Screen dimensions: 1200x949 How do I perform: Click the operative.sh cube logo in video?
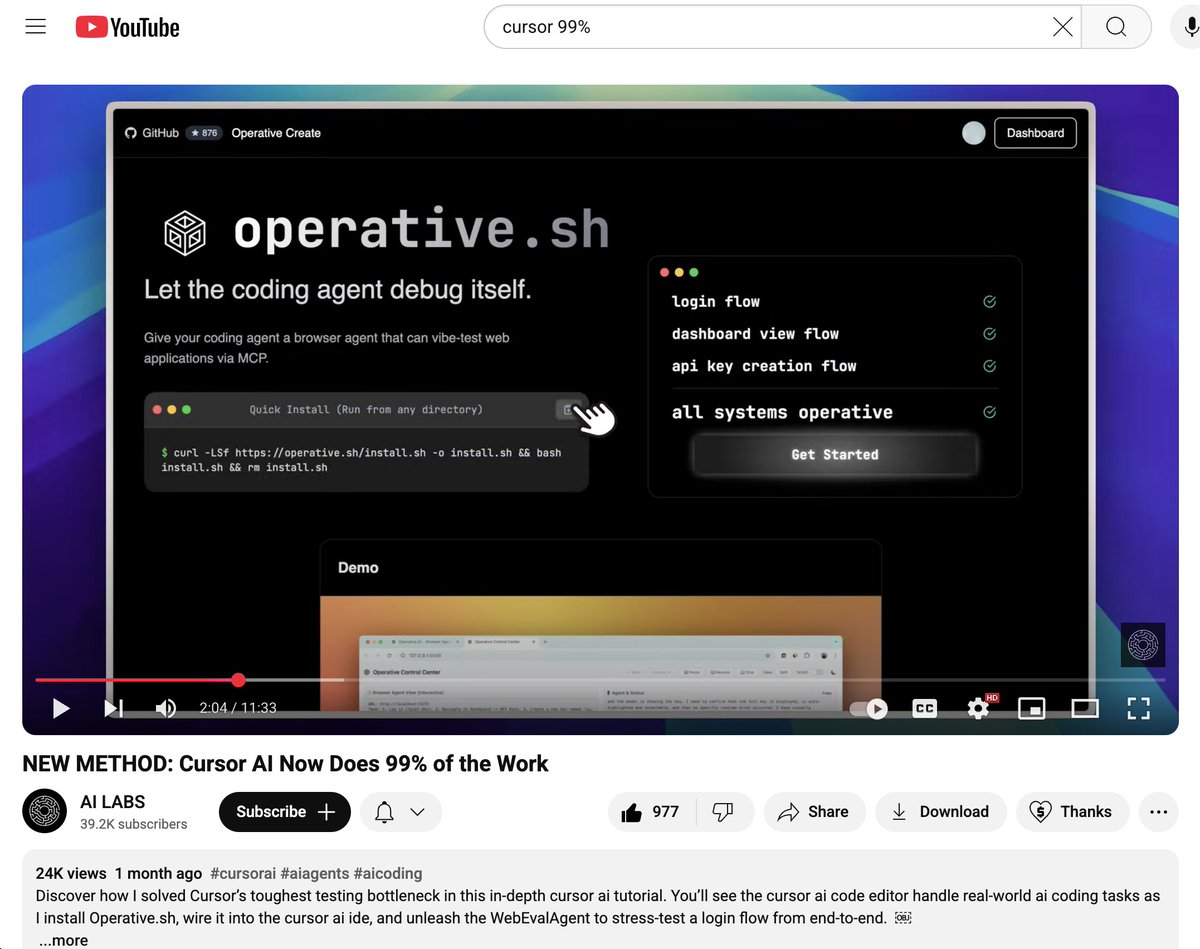pyautogui.click(x=185, y=233)
